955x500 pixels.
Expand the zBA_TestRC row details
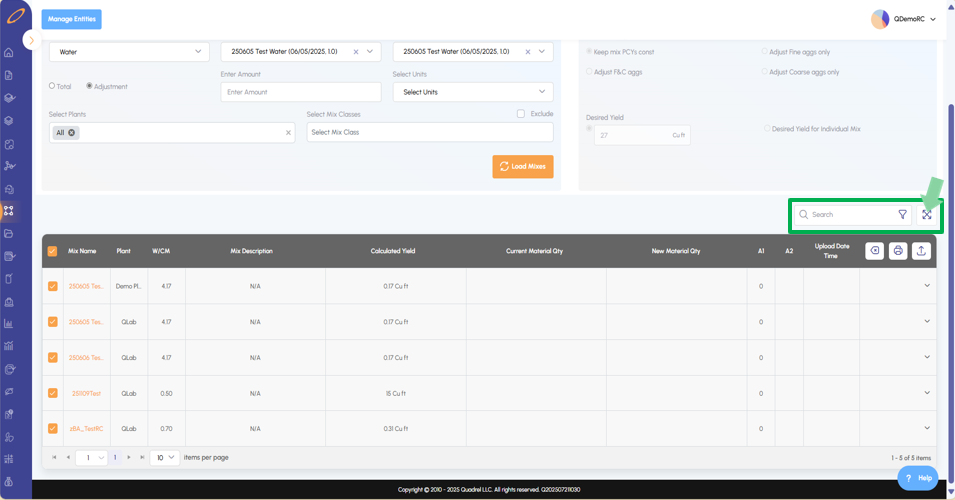927,428
